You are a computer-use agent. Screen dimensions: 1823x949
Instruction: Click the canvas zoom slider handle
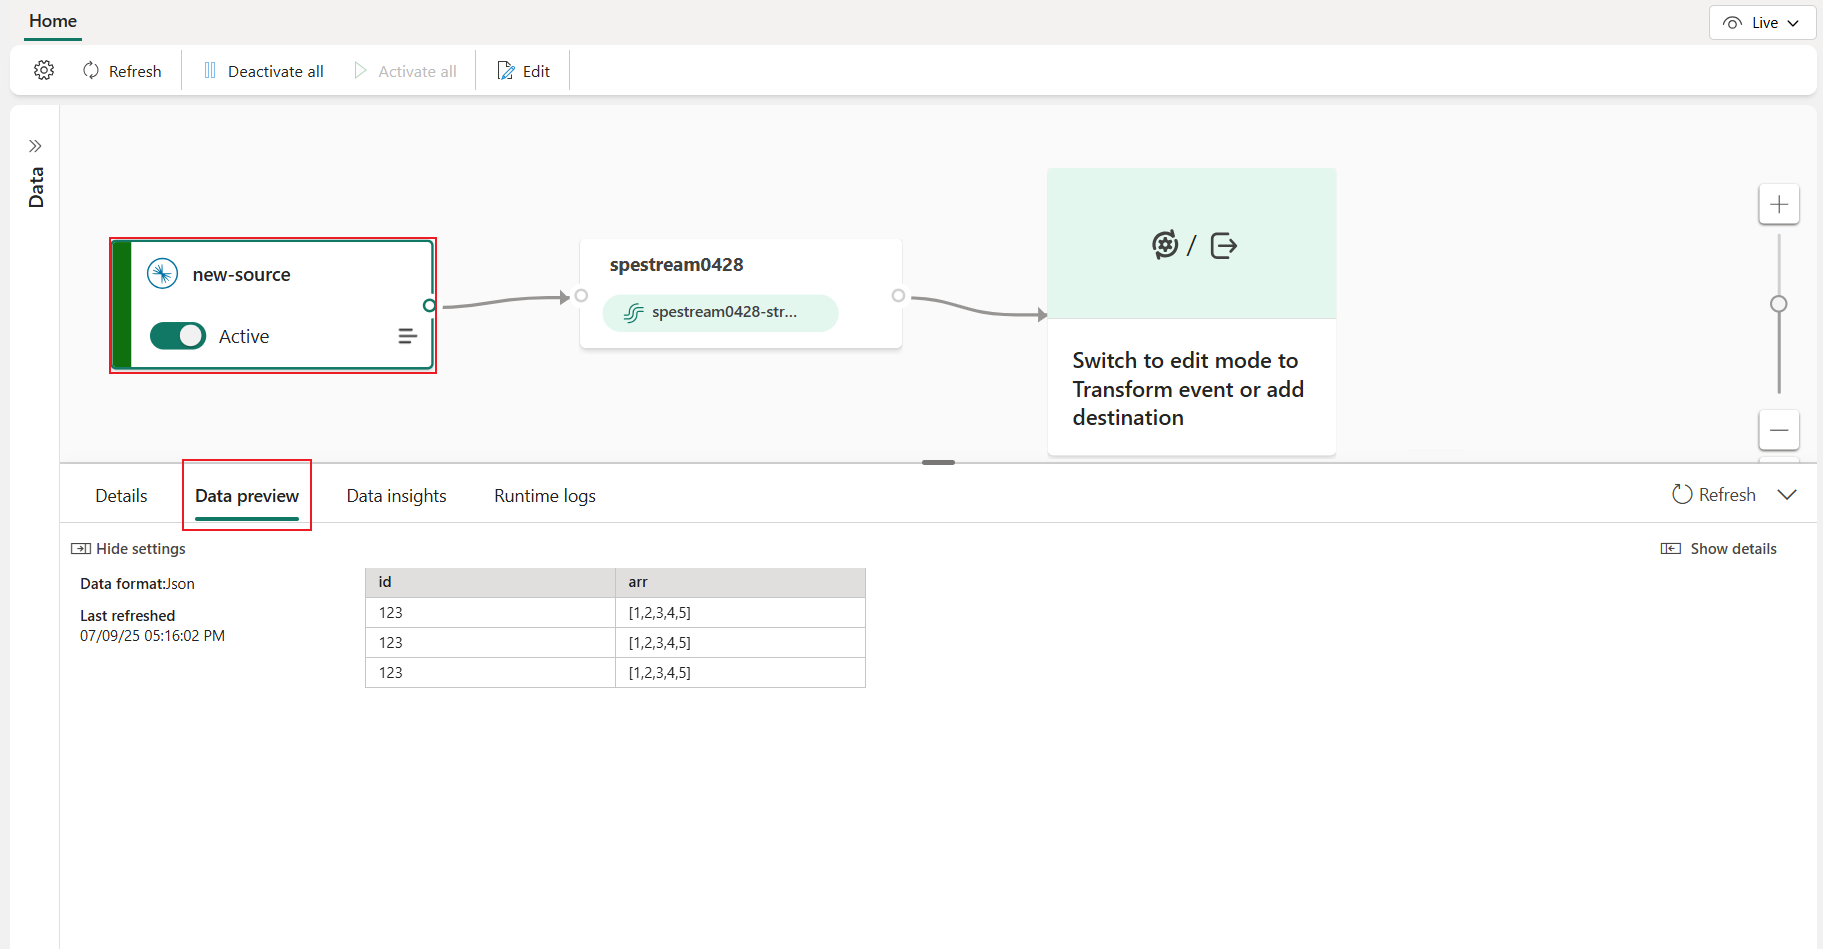click(1778, 304)
